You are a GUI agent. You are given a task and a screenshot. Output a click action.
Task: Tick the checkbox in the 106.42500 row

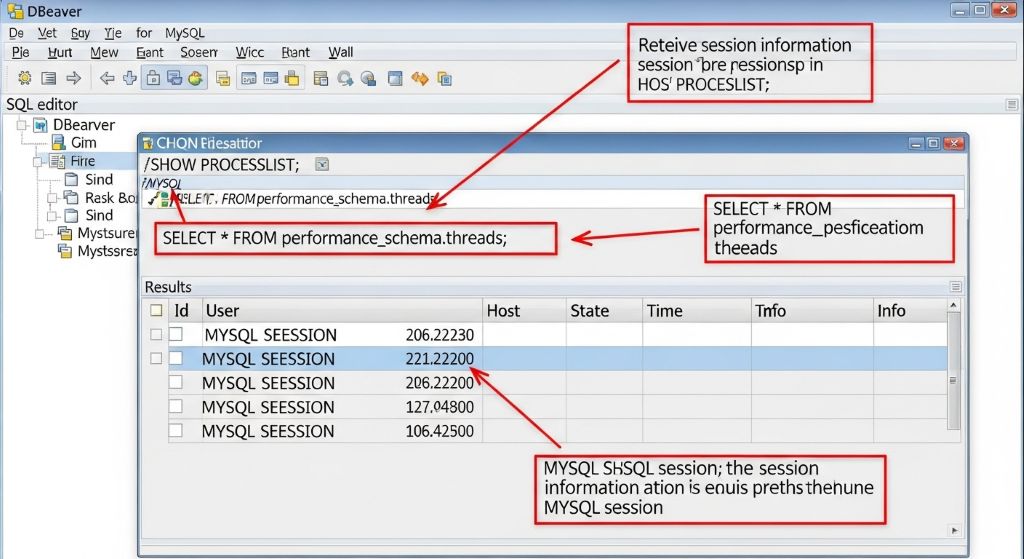point(176,430)
